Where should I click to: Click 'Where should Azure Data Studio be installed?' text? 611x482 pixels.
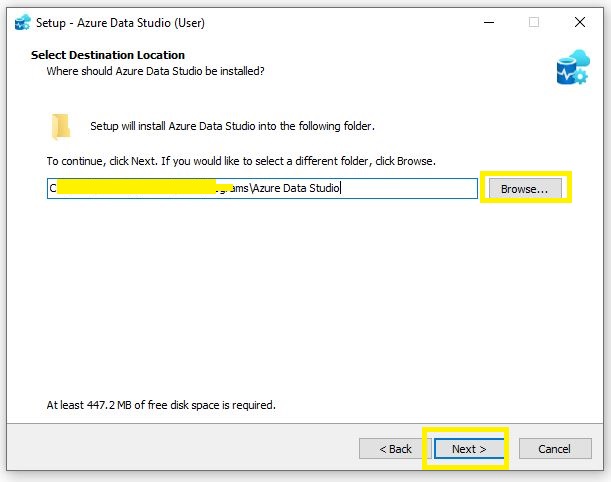pos(155,71)
